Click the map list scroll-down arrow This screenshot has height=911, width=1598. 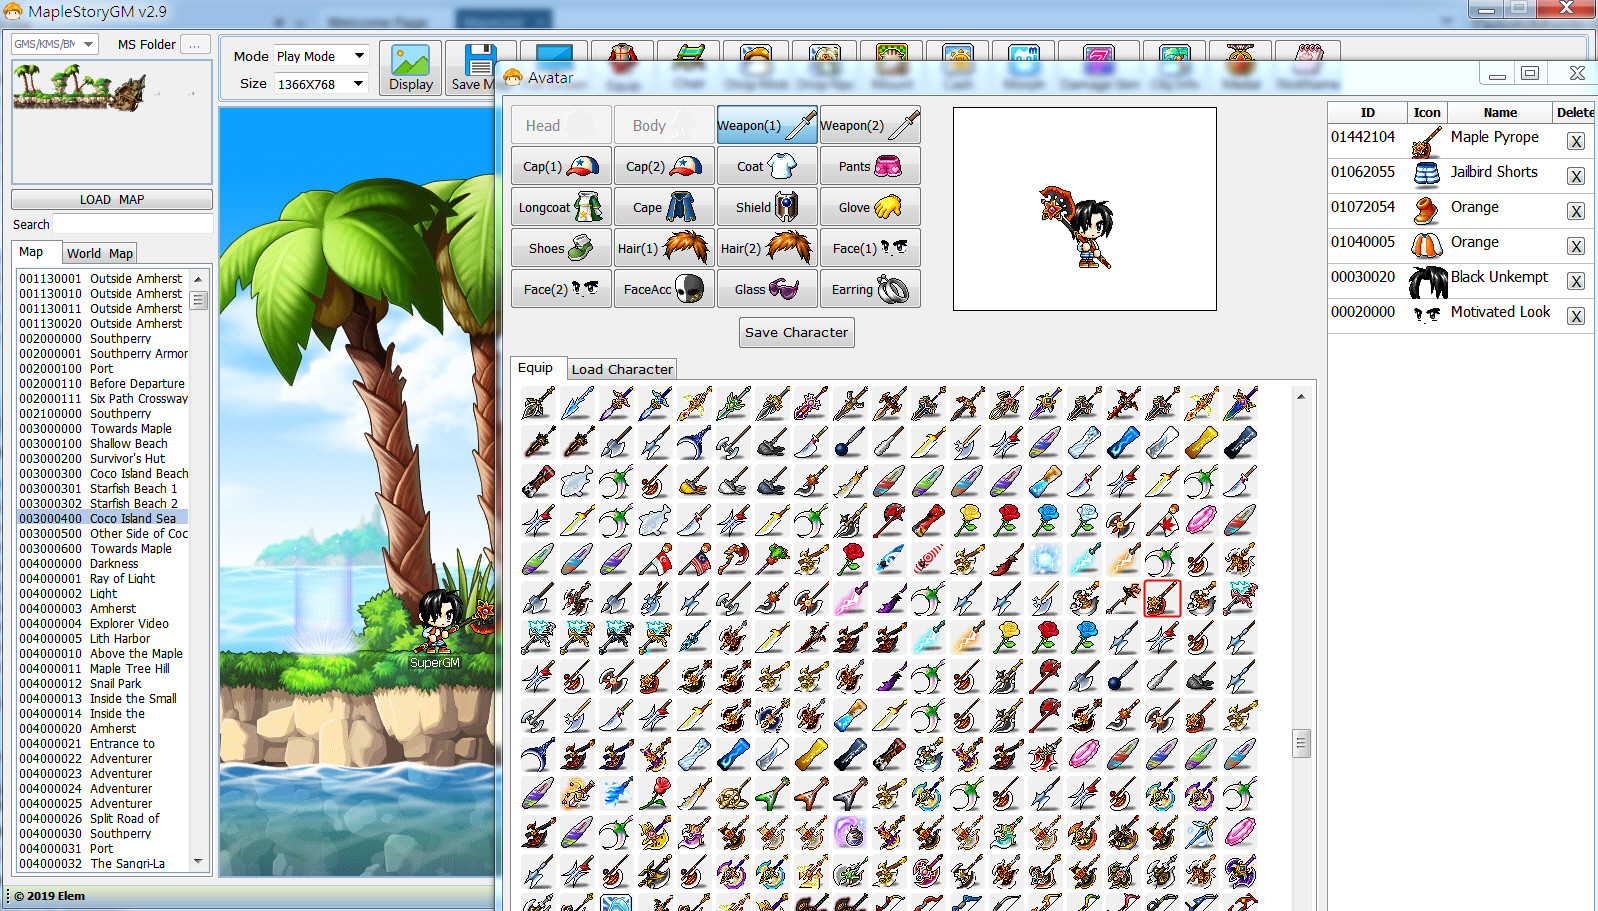pos(198,861)
